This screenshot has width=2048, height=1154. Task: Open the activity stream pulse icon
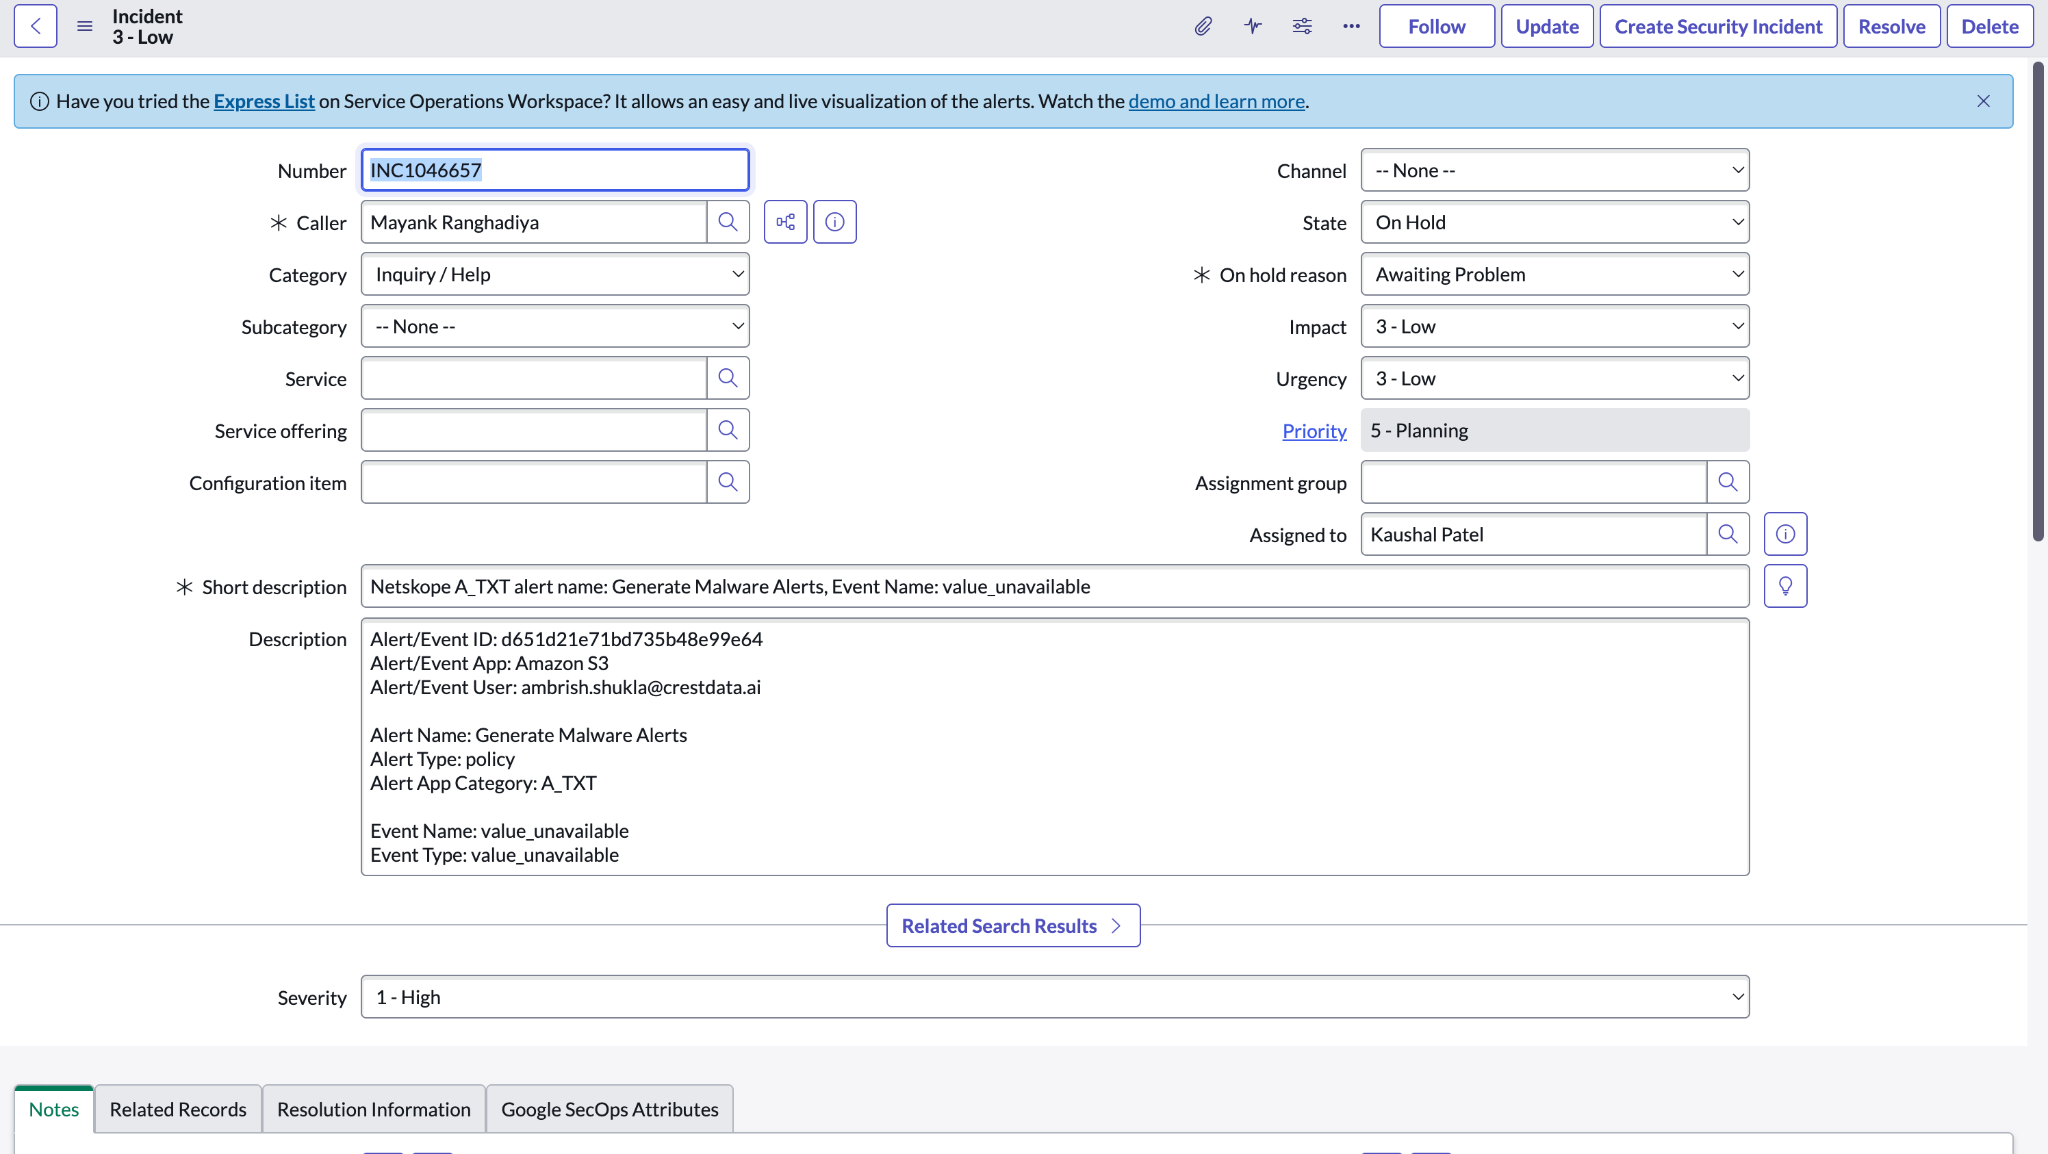pyautogui.click(x=1253, y=26)
